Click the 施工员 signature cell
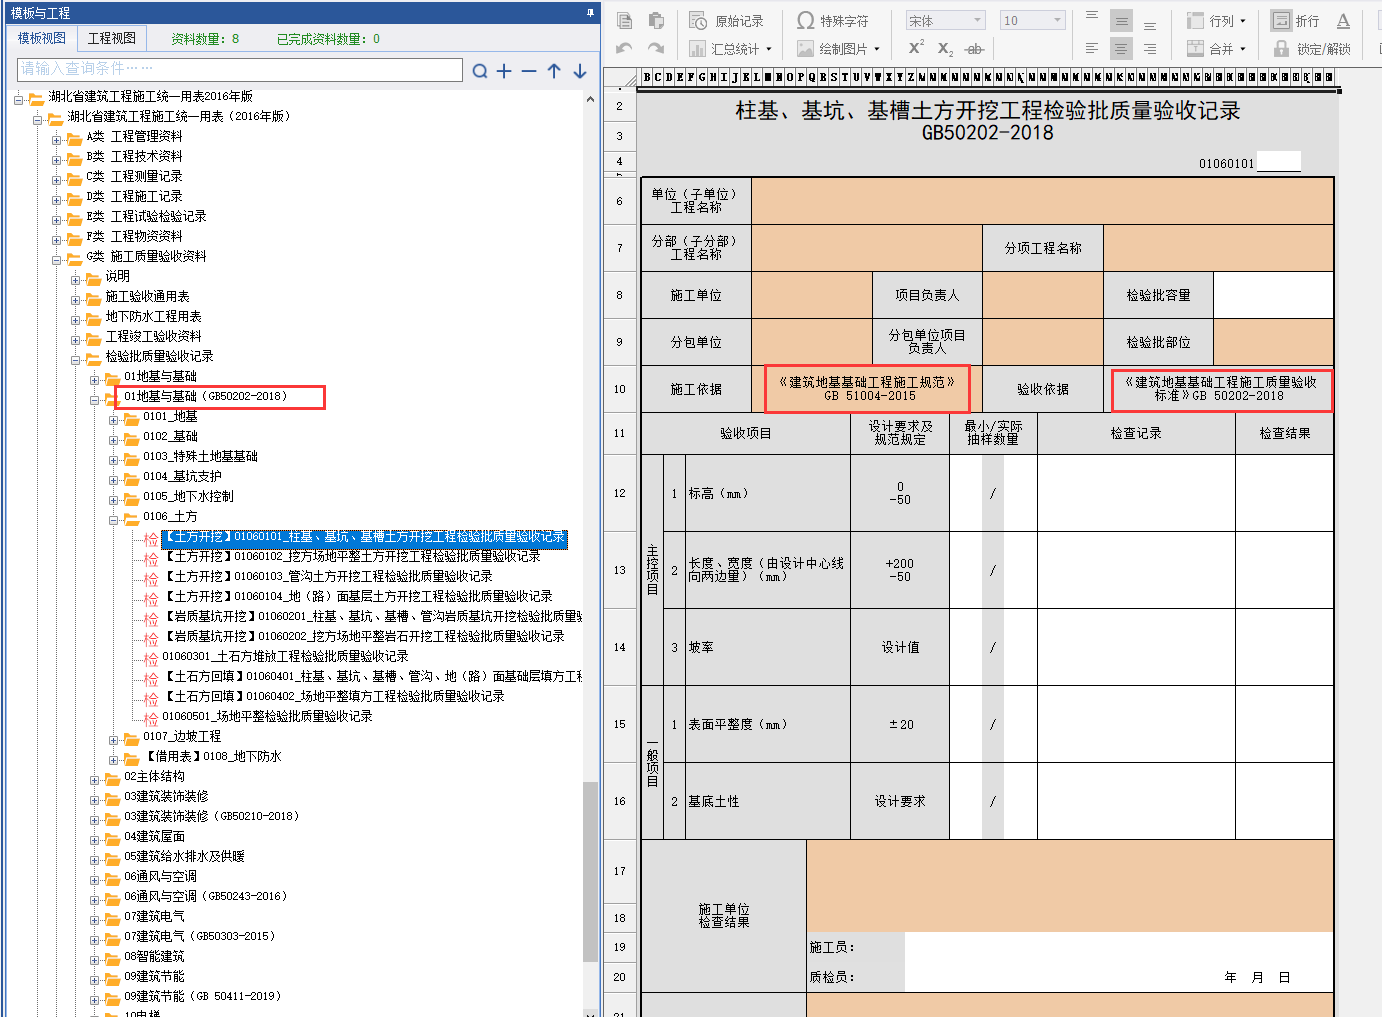 [1119, 947]
